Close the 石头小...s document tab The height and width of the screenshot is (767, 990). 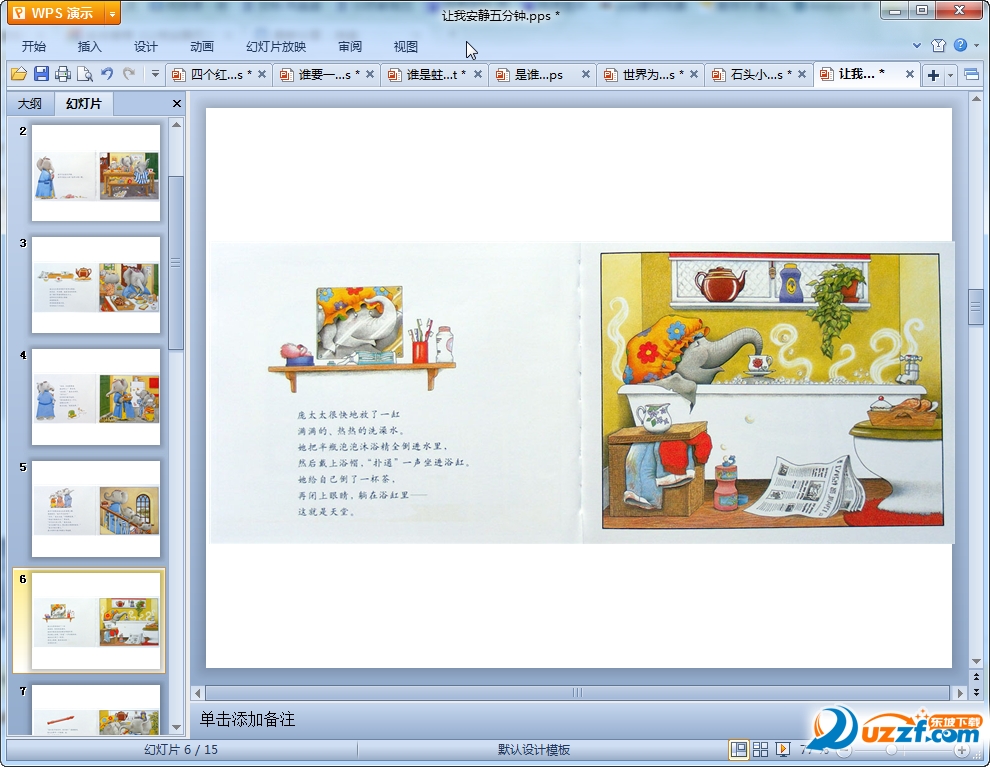pyautogui.click(x=802, y=74)
